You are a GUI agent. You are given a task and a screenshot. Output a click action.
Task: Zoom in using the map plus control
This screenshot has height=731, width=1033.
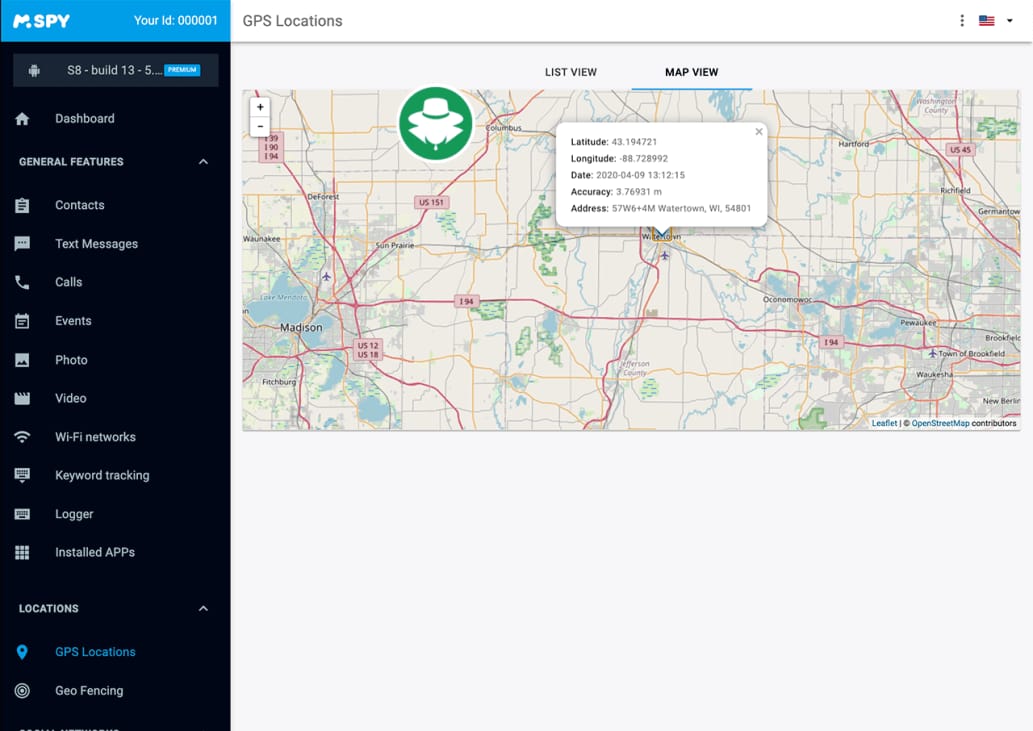(x=260, y=106)
